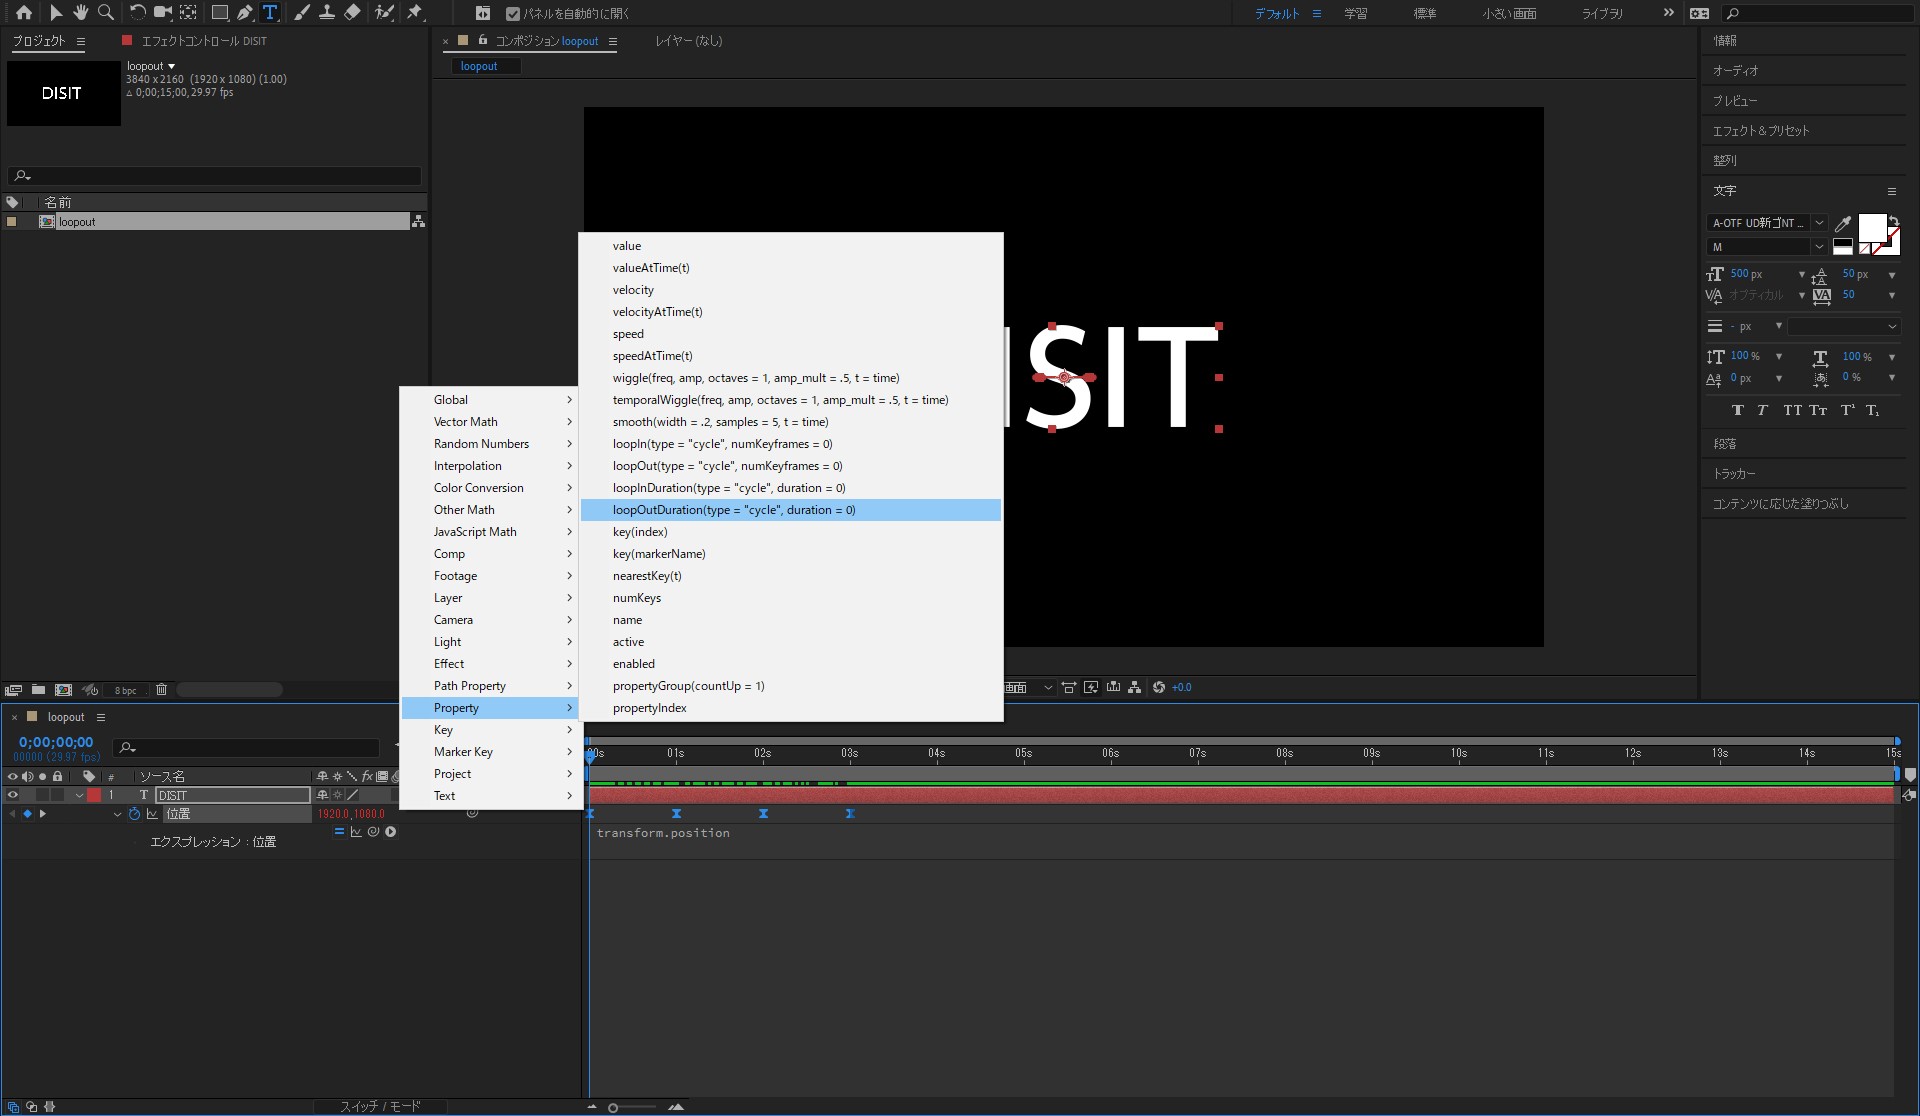
Task: Toggle the collapse transformations switch on DISIT layer
Action: click(x=337, y=796)
